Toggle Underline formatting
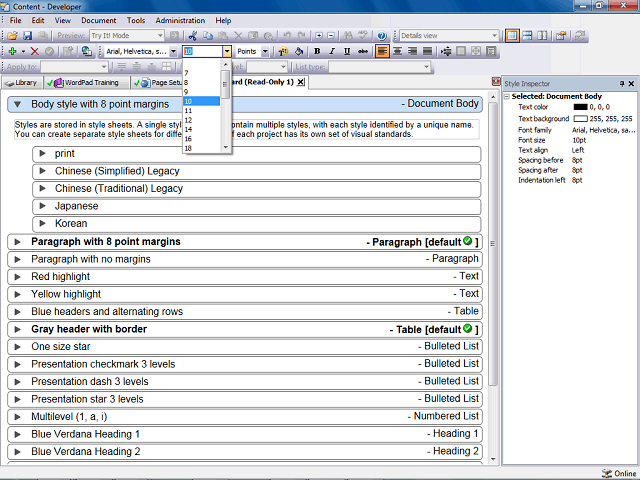The width and height of the screenshot is (640, 480). [347, 51]
